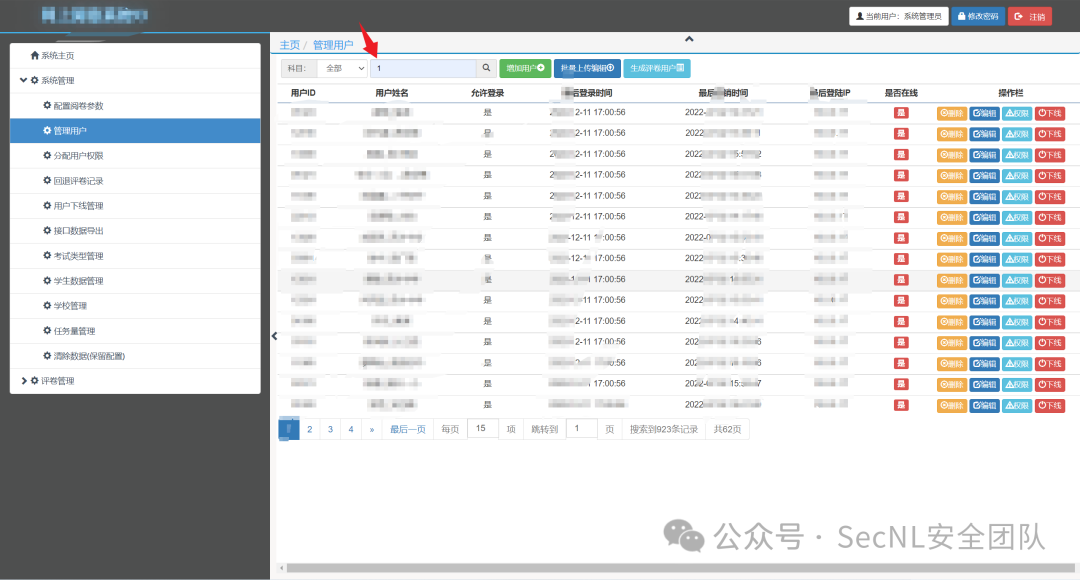Click the 修改密码 change password button
Screen dimensions: 1080x580
coord(977,16)
